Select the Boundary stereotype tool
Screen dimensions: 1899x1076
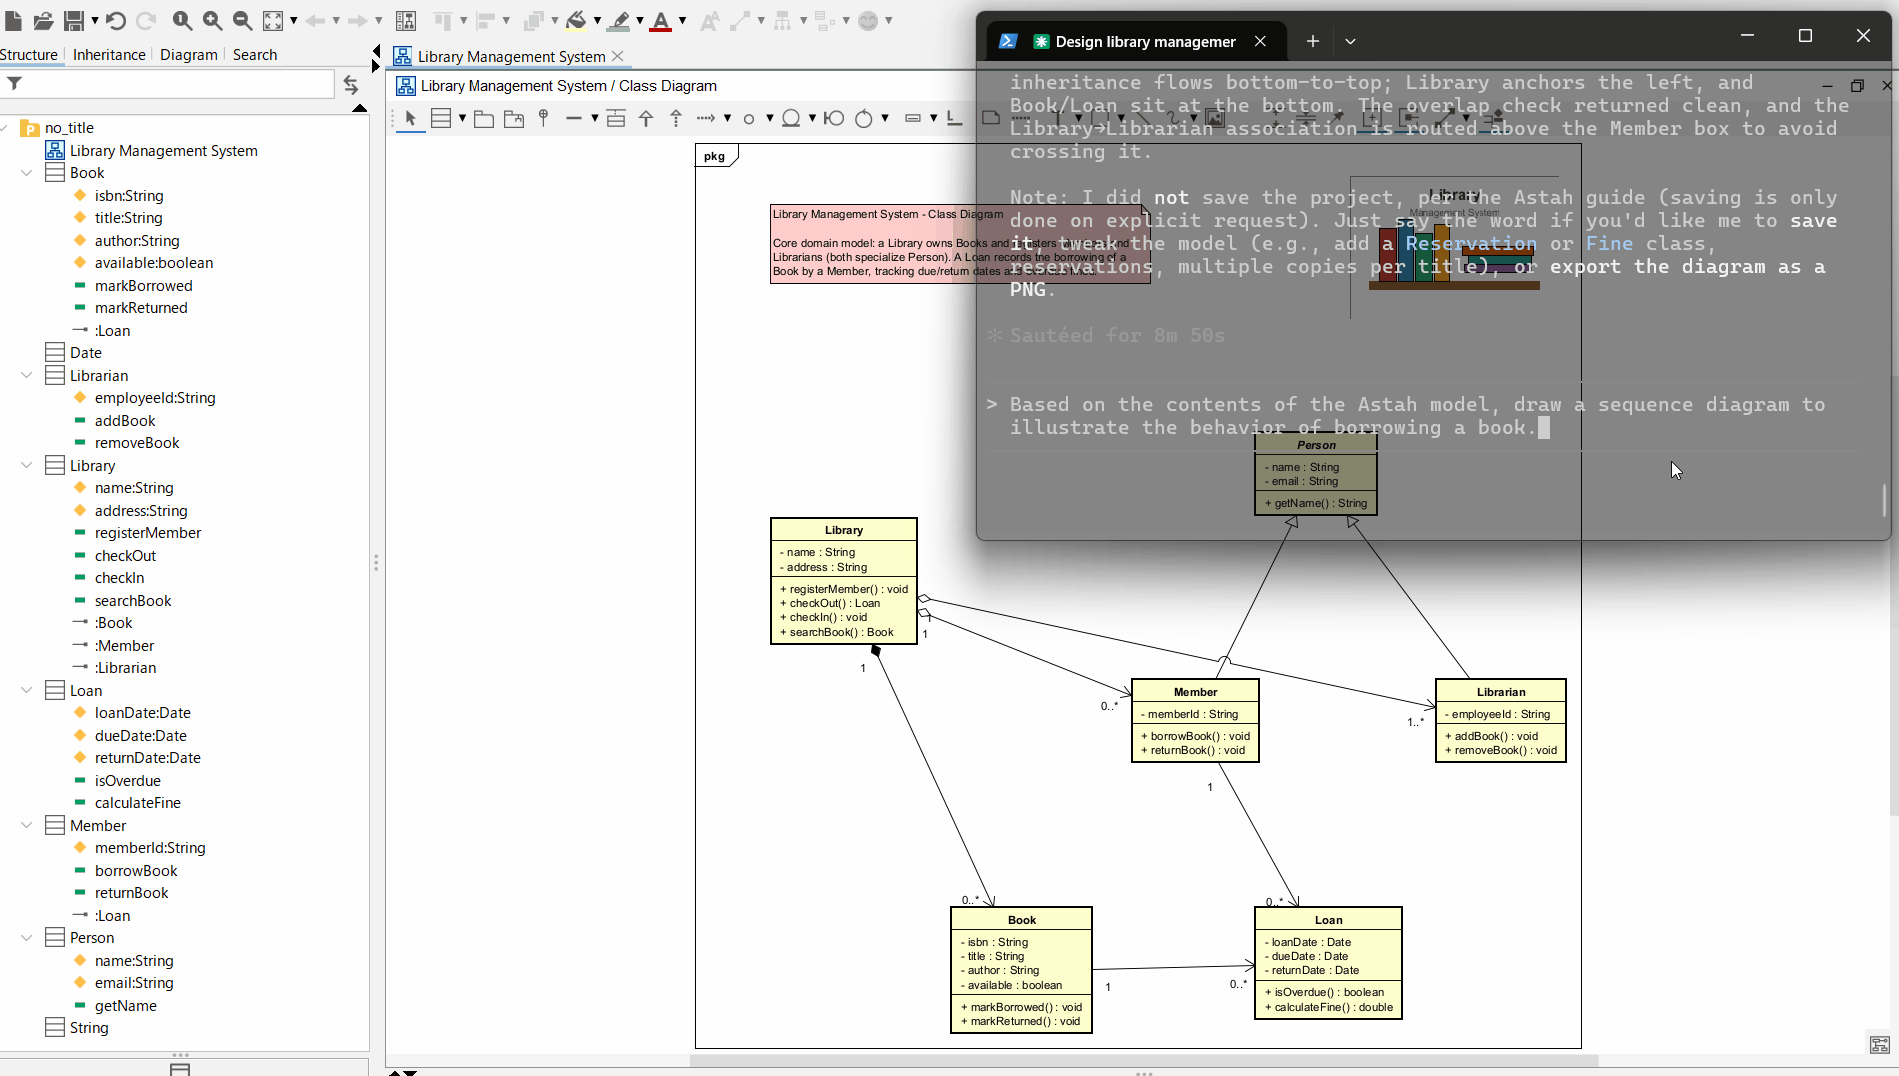[834, 118]
